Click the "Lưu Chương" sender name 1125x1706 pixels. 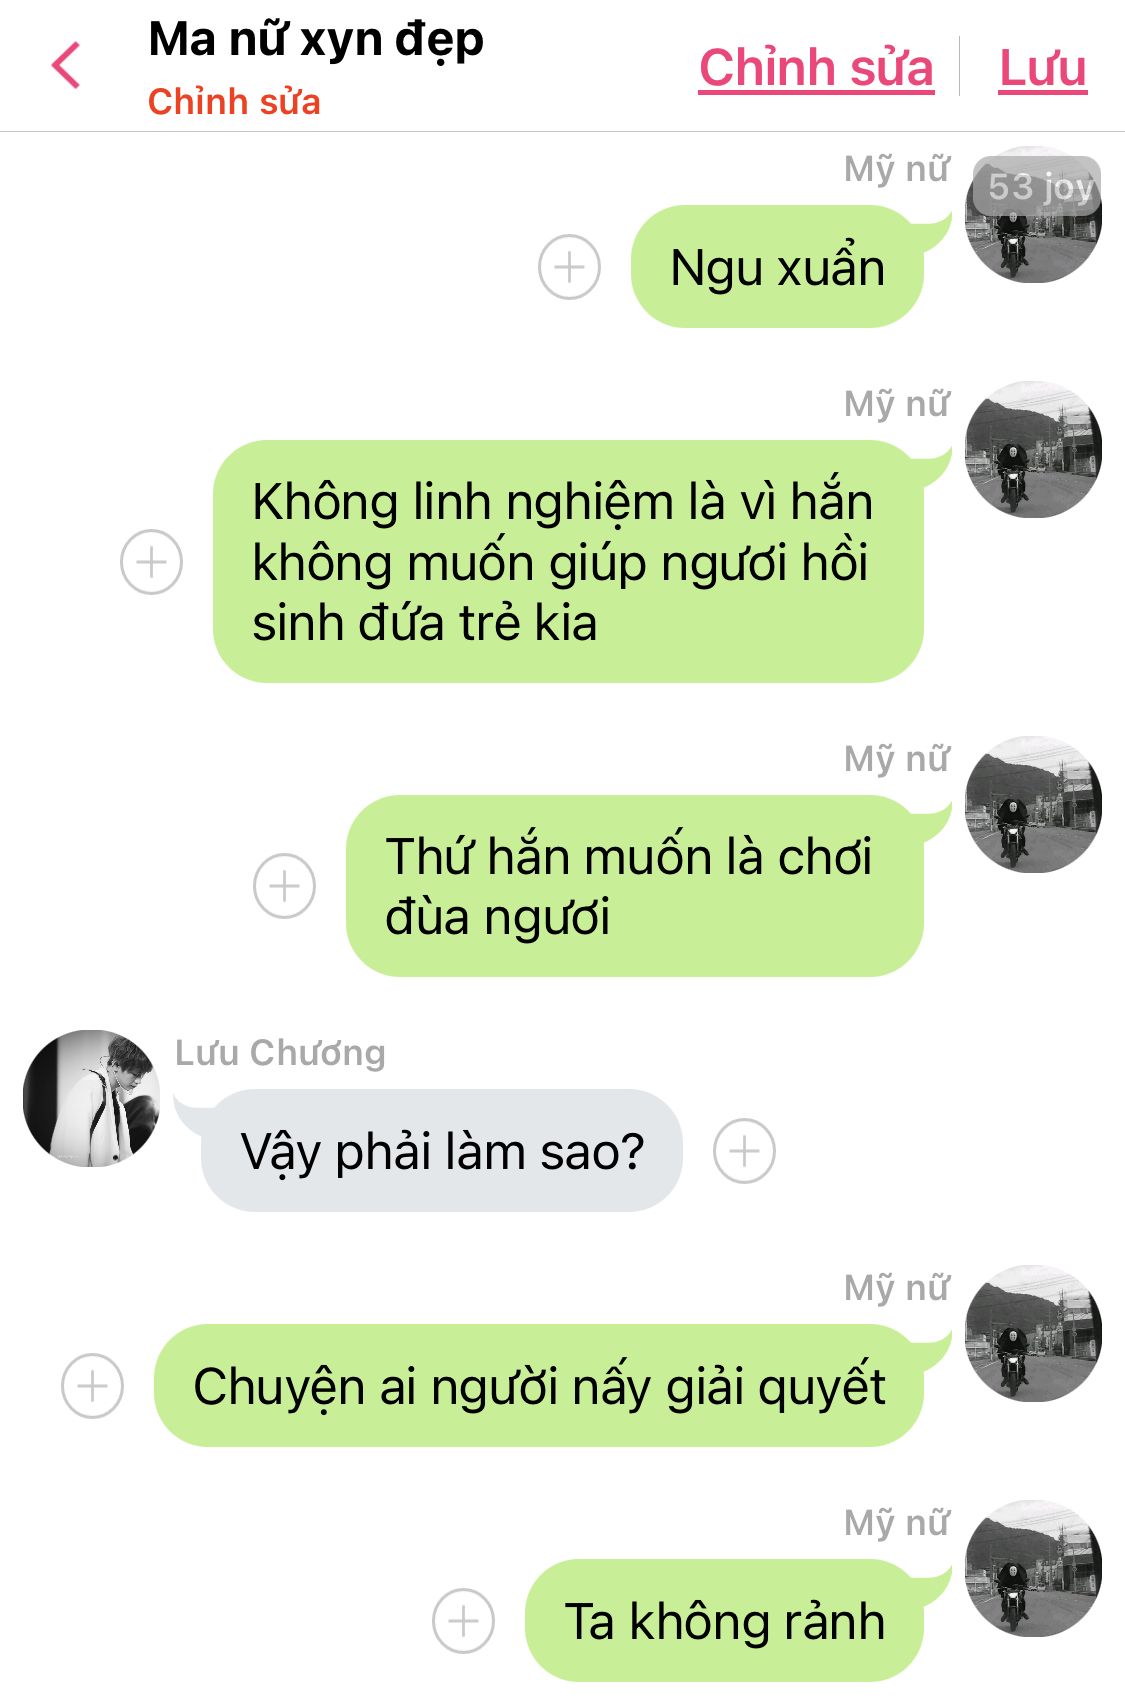tap(280, 1053)
